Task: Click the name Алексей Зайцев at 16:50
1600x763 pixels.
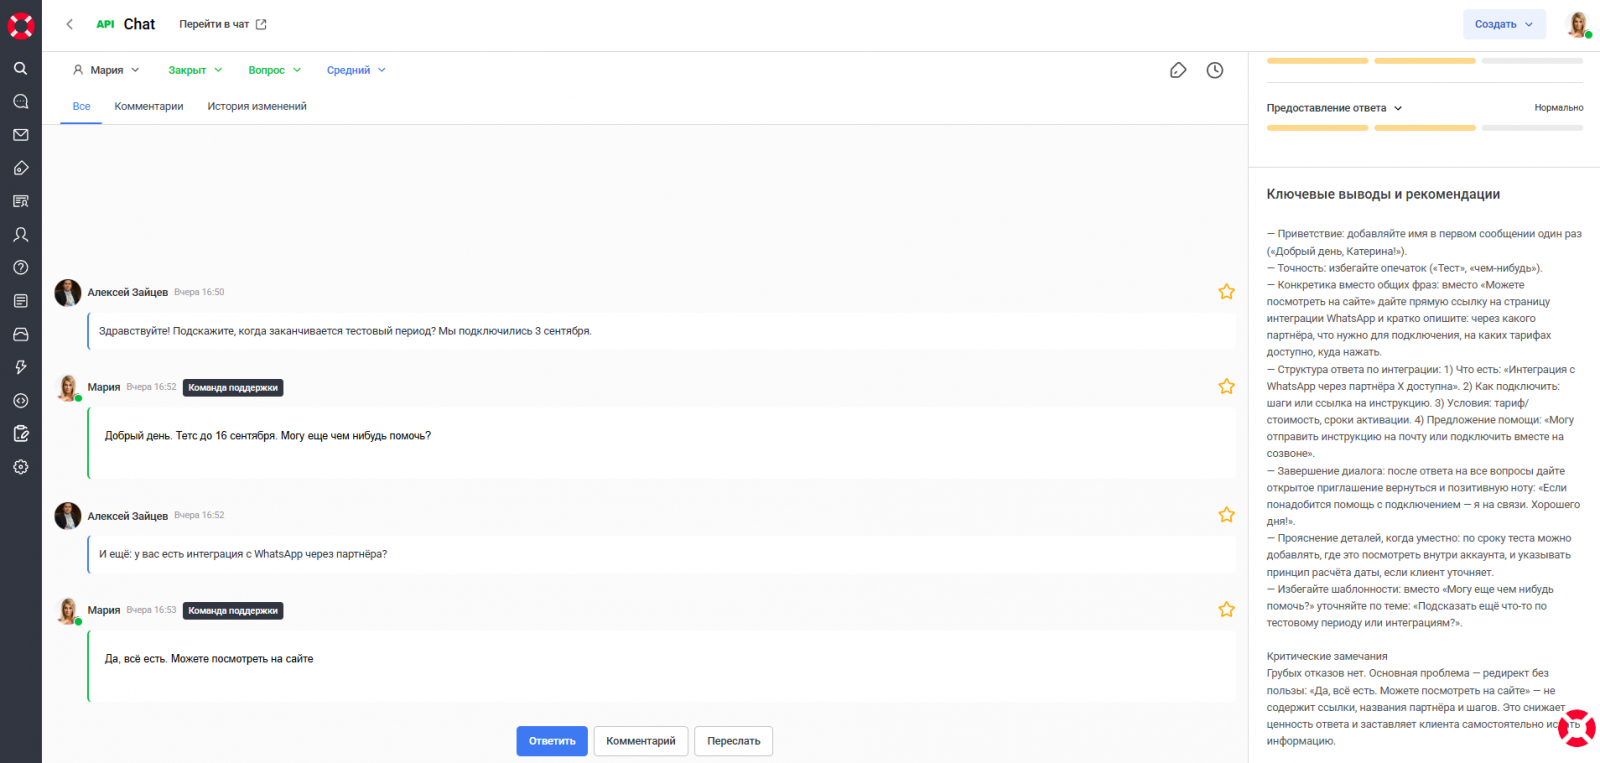Action: tap(128, 293)
